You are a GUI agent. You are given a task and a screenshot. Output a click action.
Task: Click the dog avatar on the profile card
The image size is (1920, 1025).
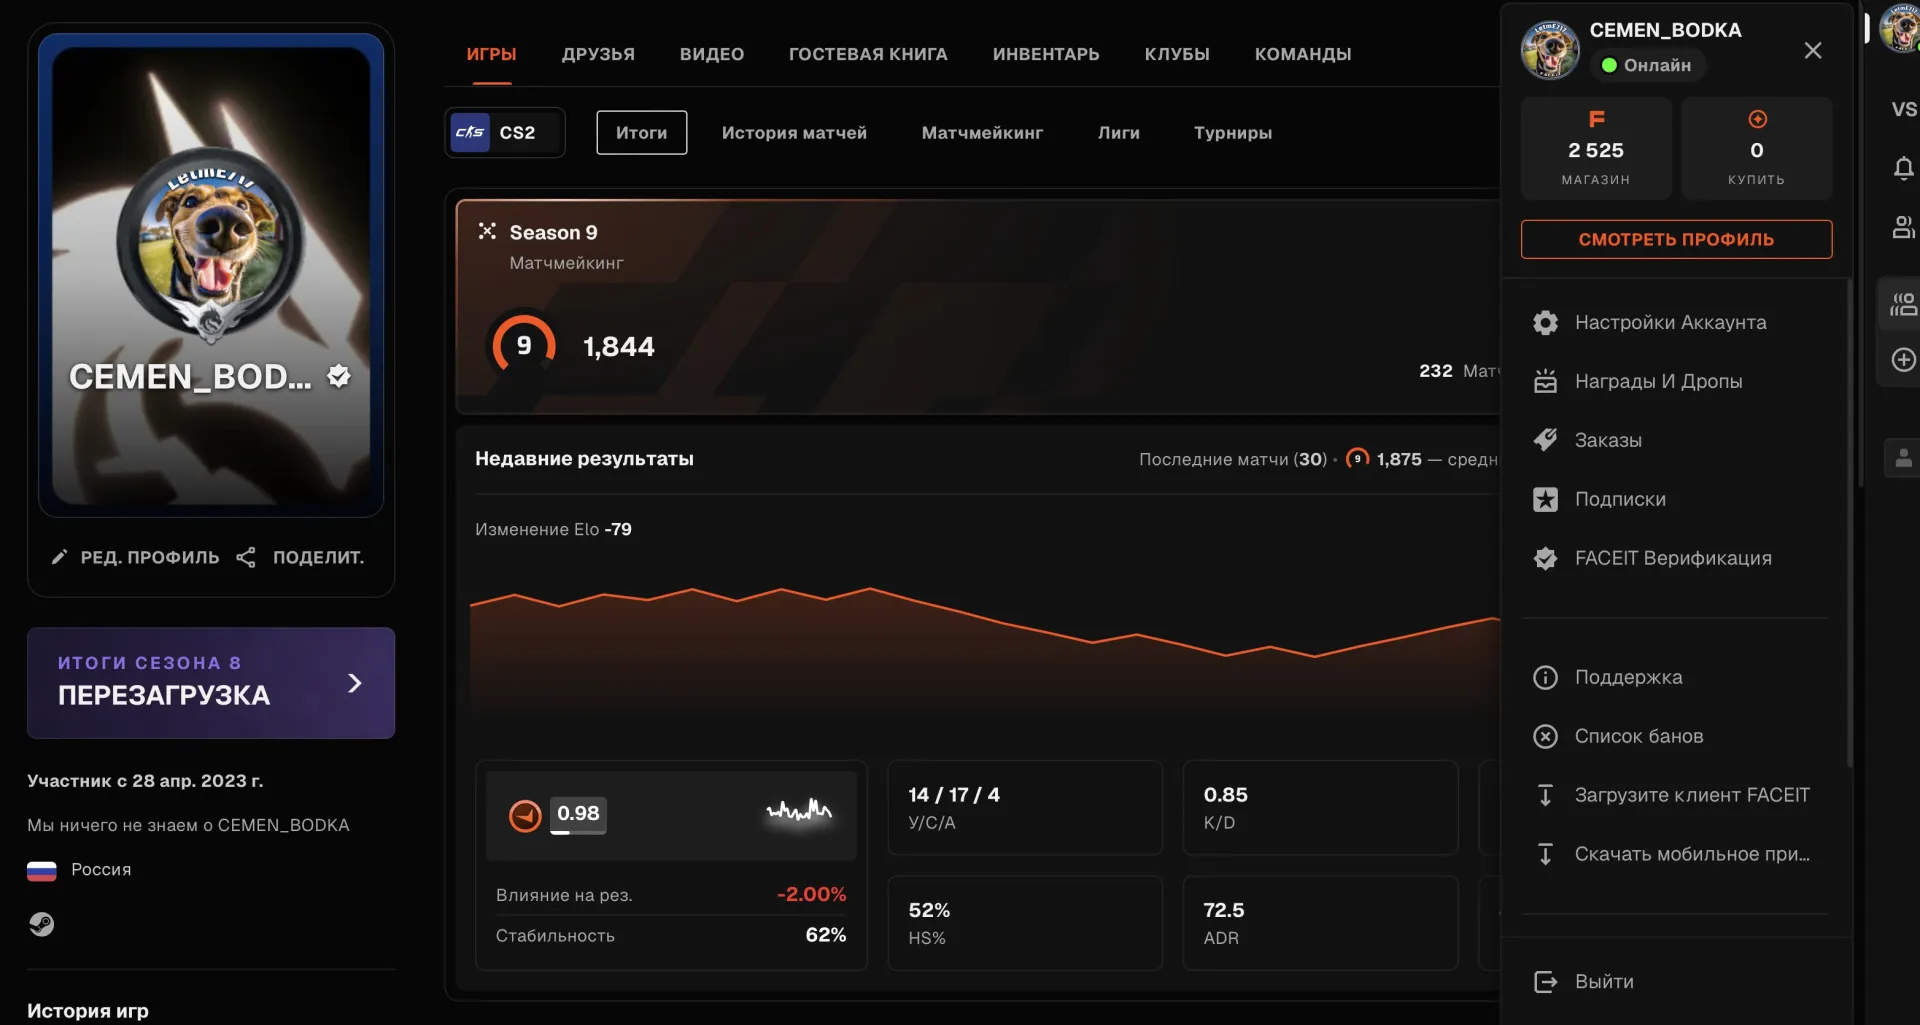tap(210, 241)
